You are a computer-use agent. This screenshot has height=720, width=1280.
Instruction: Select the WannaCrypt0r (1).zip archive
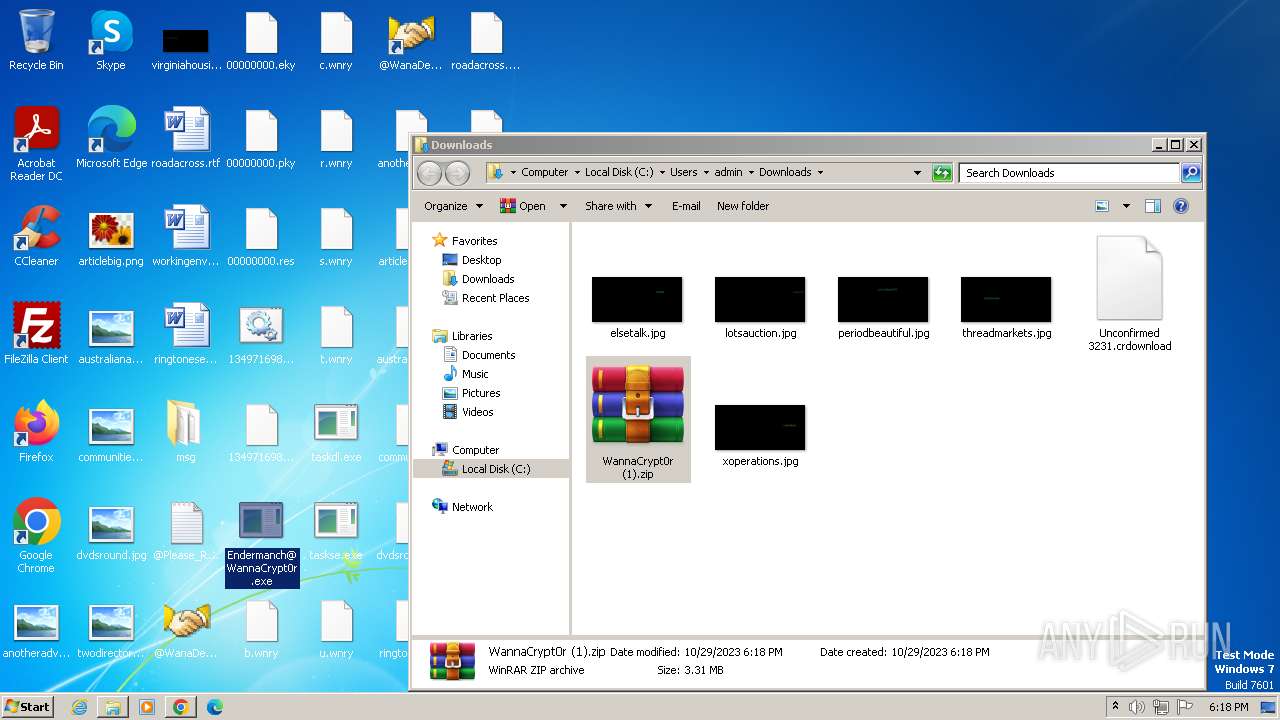pos(638,420)
